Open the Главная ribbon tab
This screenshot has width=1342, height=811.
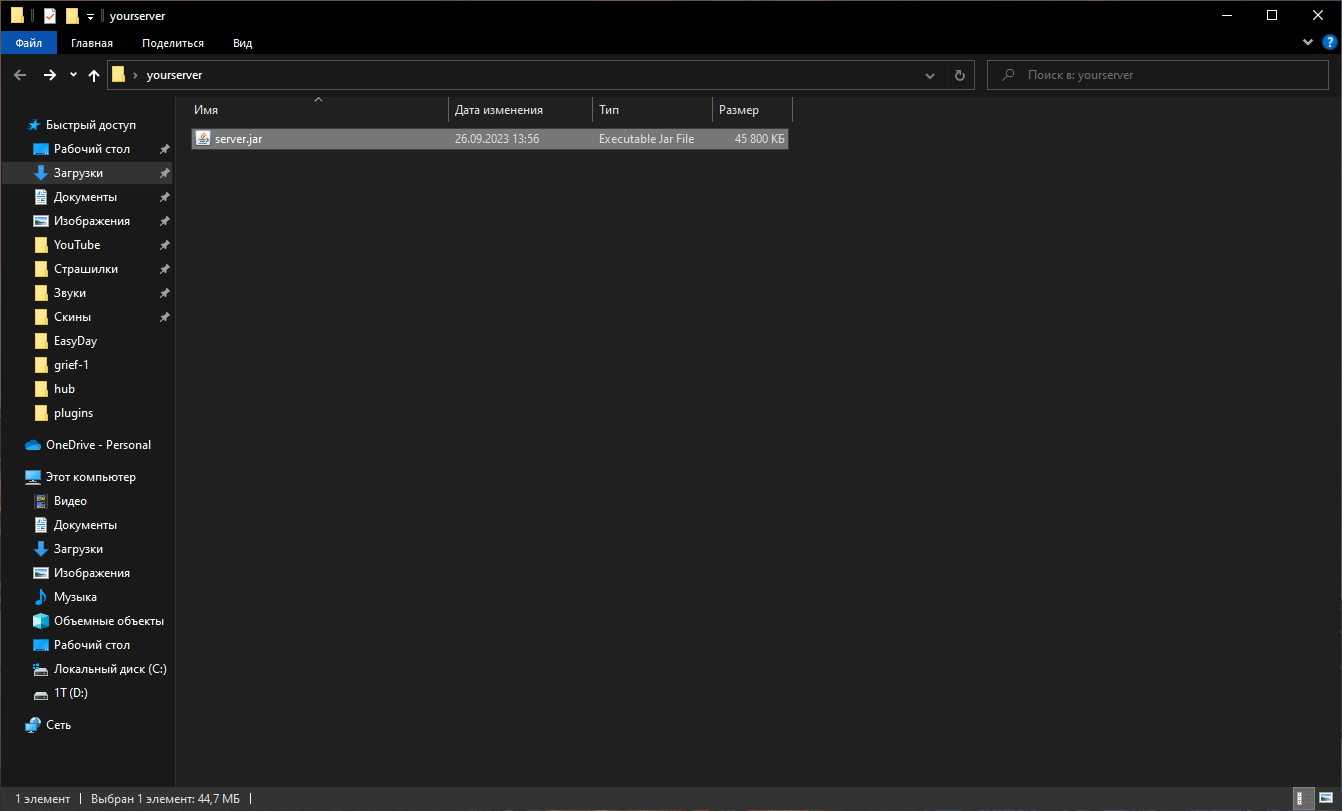pyautogui.click(x=92, y=43)
